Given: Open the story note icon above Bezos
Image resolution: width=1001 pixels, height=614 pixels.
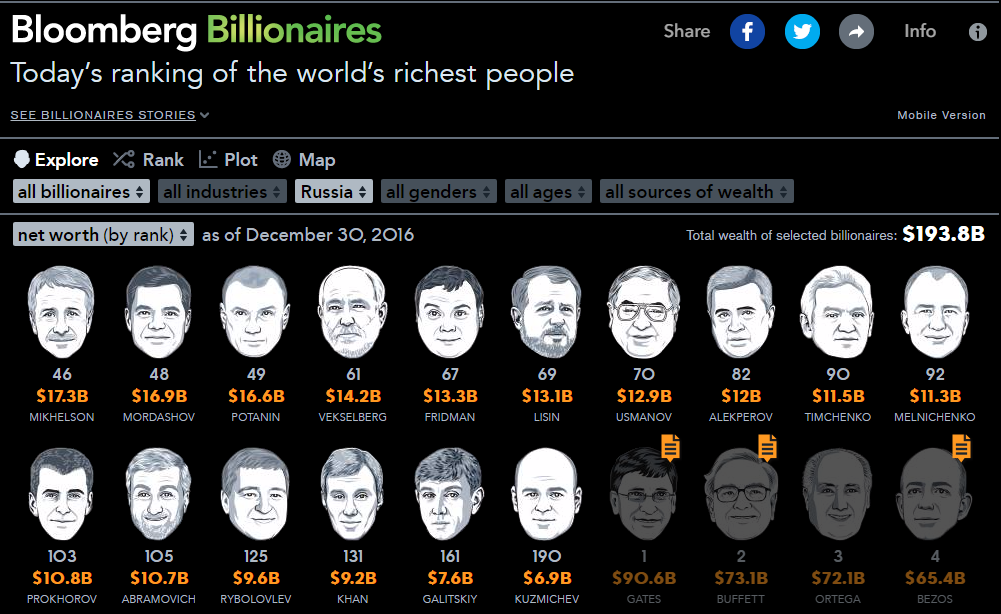Looking at the screenshot, I should pyautogui.click(x=961, y=447).
